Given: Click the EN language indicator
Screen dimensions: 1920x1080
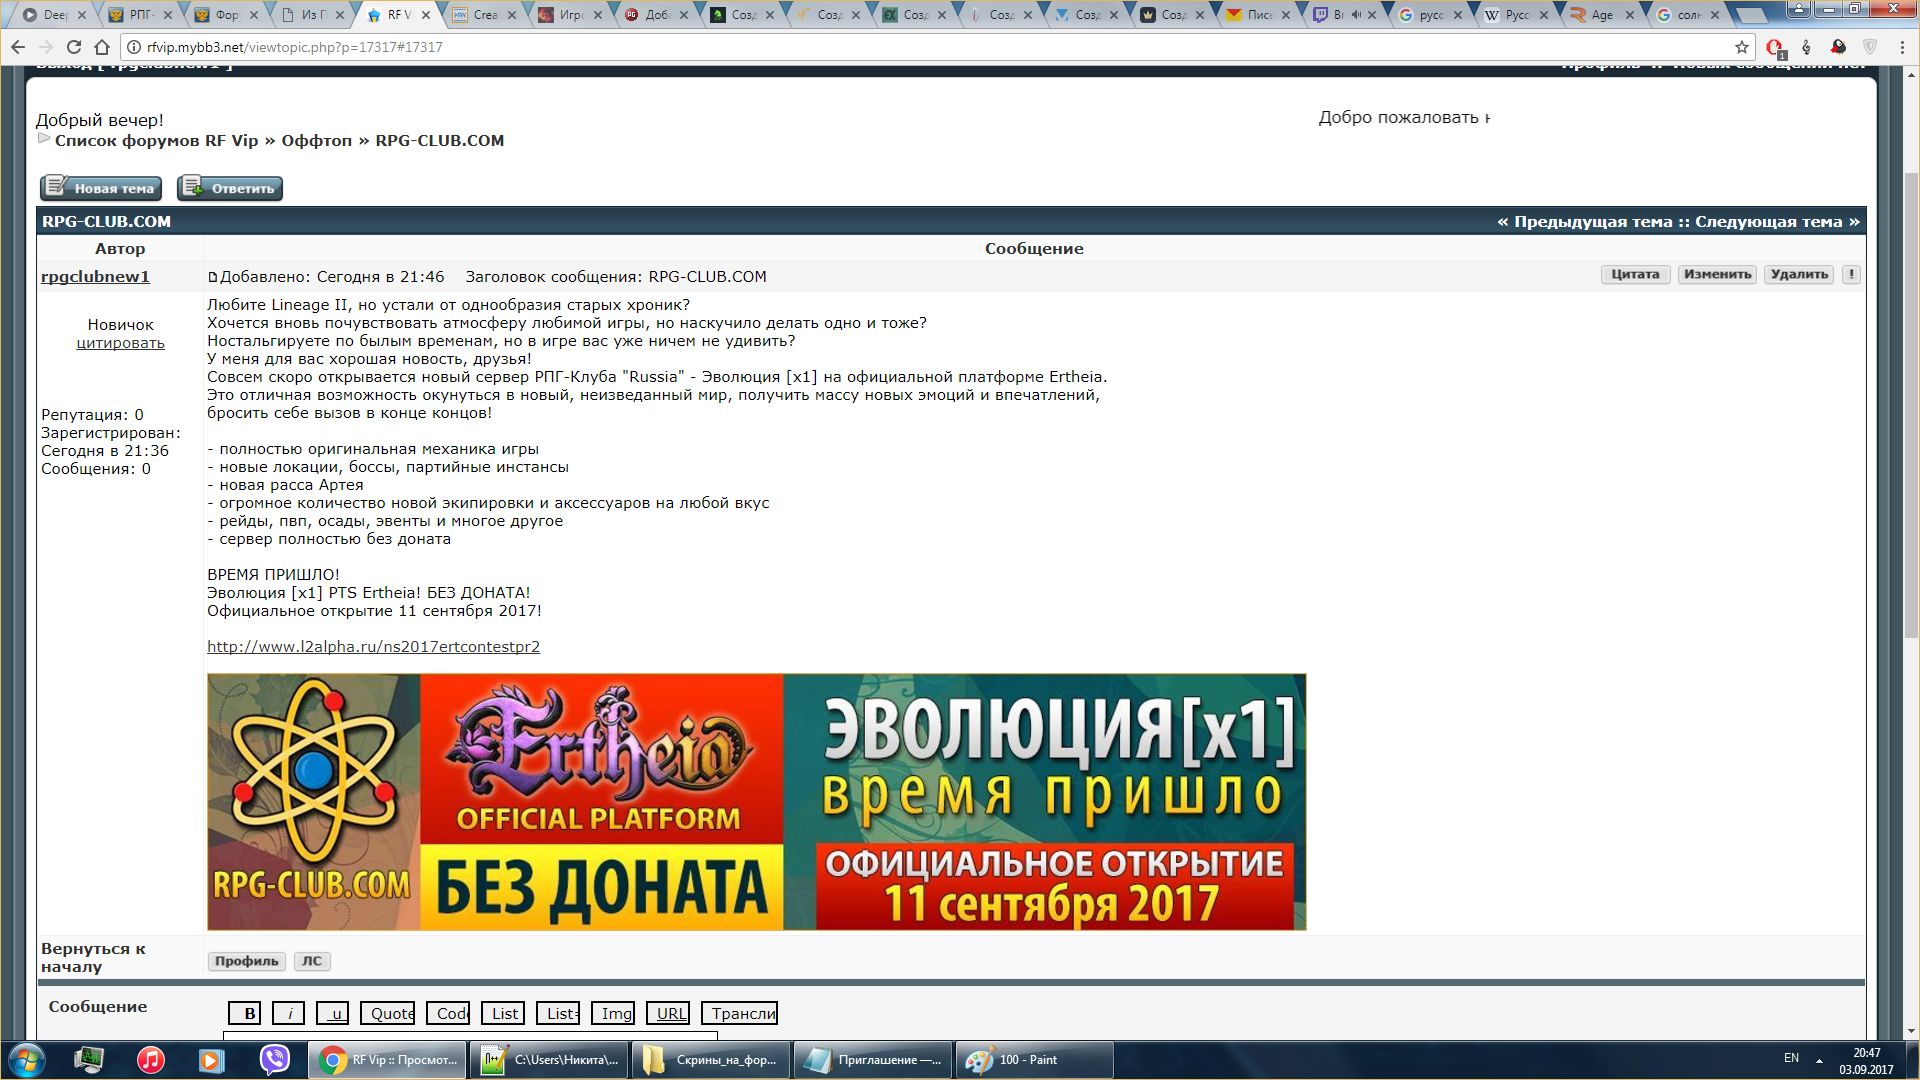Looking at the screenshot, I should [1791, 1058].
